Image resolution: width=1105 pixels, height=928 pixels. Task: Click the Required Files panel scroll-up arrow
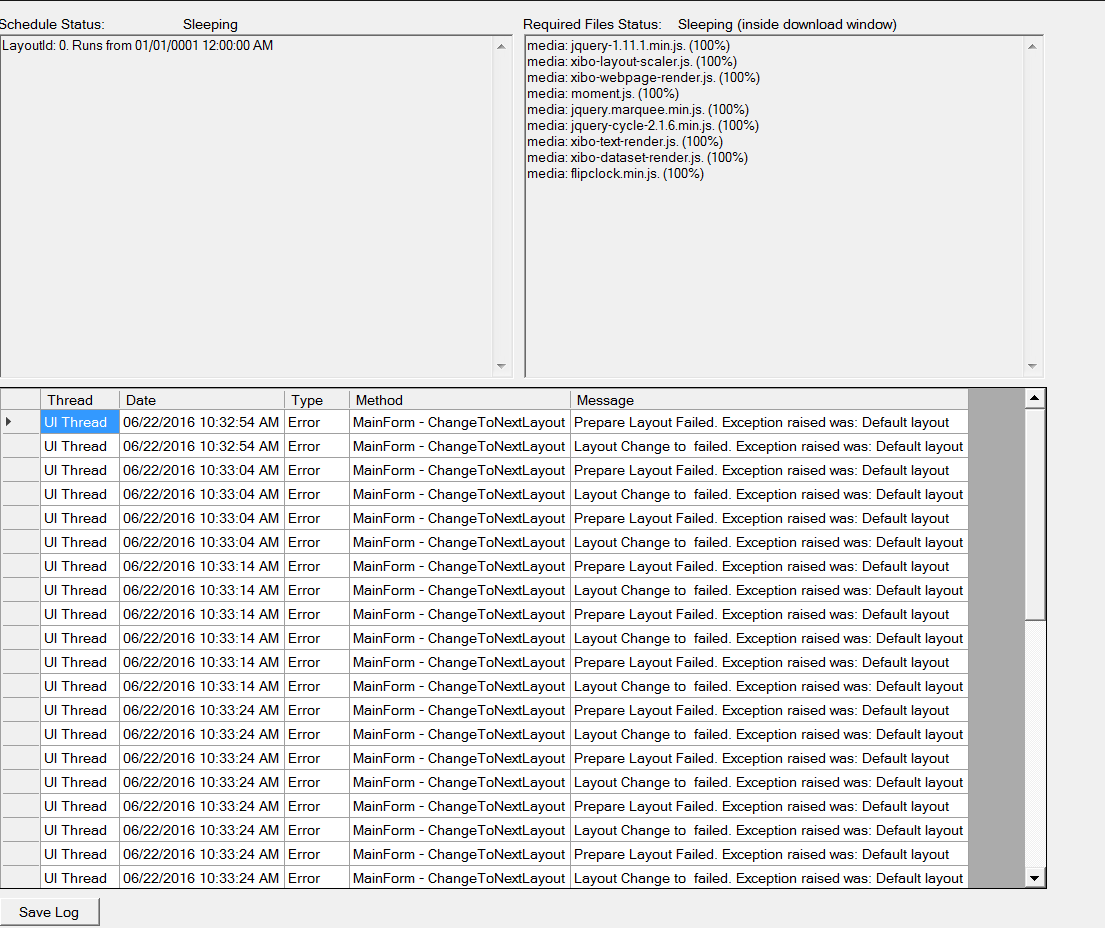1031,44
